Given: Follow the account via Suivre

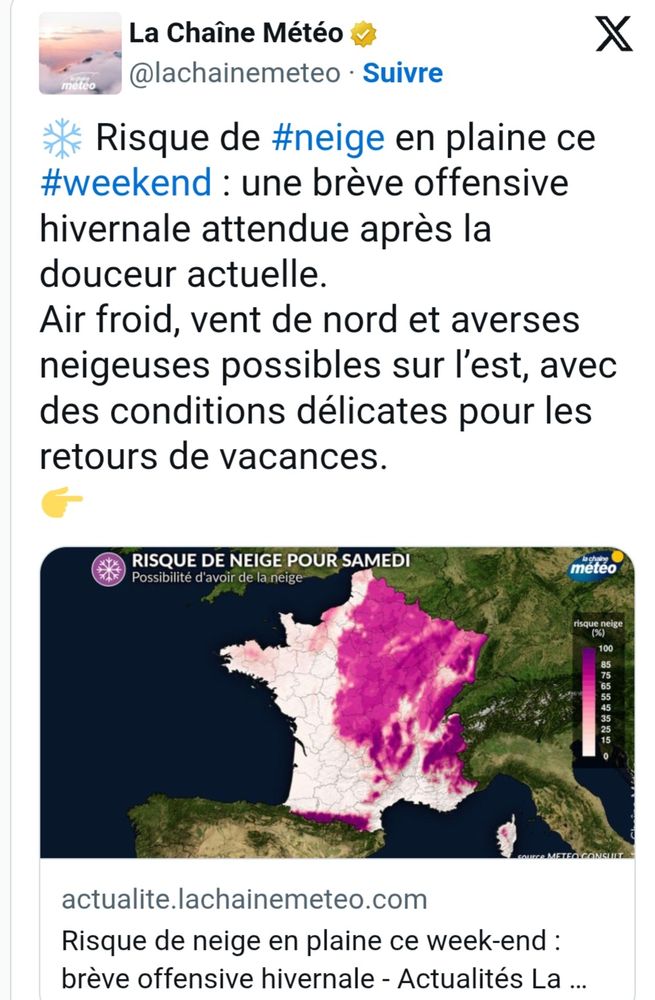Looking at the screenshot, I should [402, 73].
